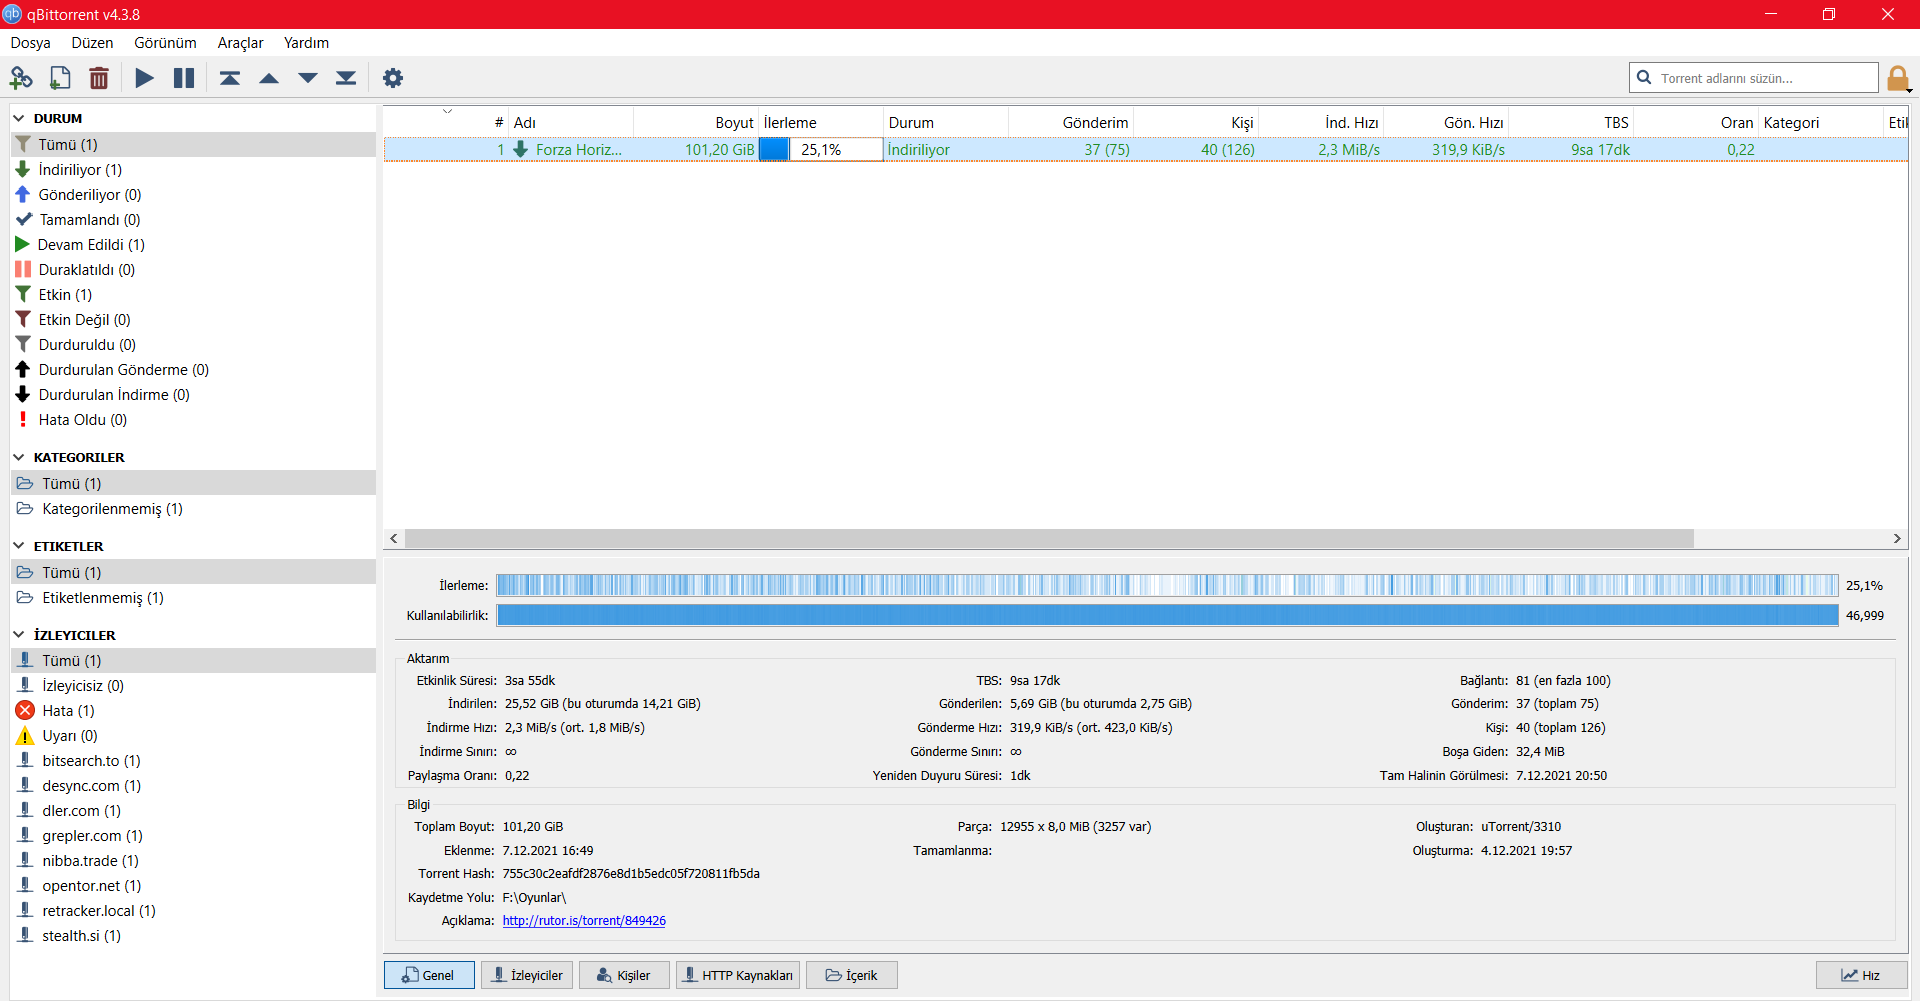Image resolution: width=1920 pixels, height=1001 pixels.
Task: Click the green download arrow on Forza torrent
Action: 520,149
